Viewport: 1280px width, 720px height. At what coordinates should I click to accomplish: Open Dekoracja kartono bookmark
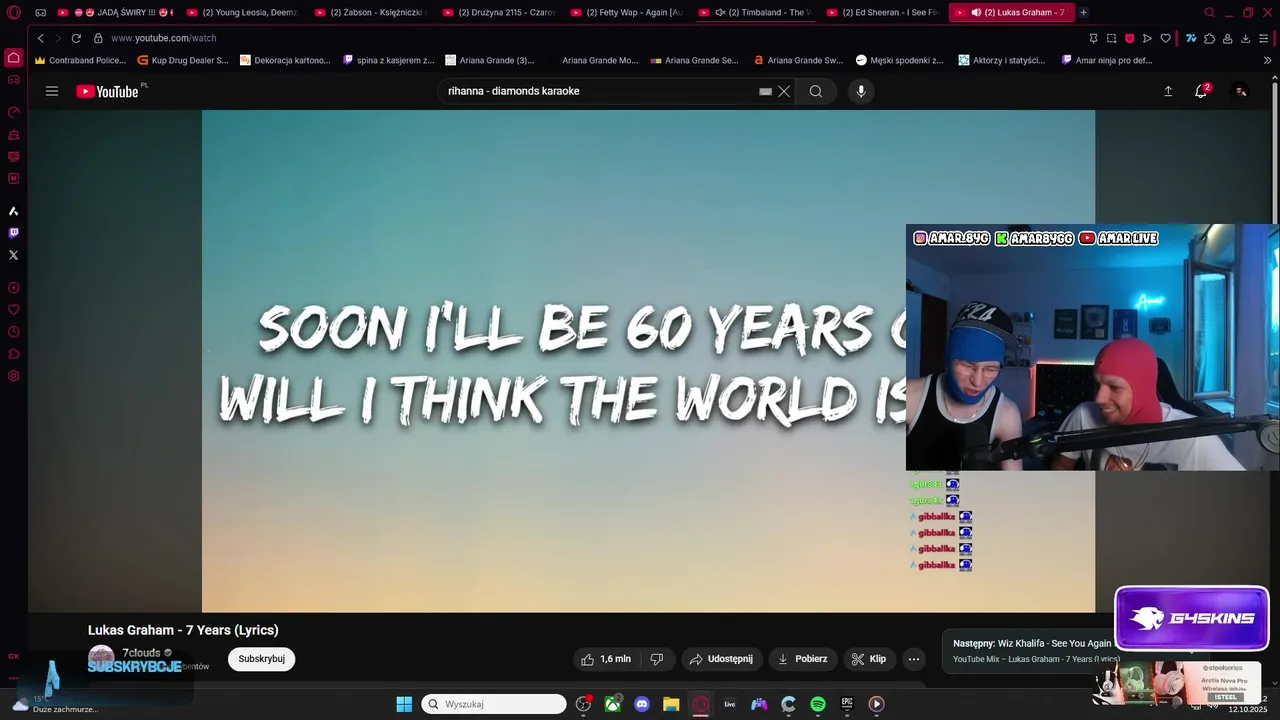click(285, 60)
